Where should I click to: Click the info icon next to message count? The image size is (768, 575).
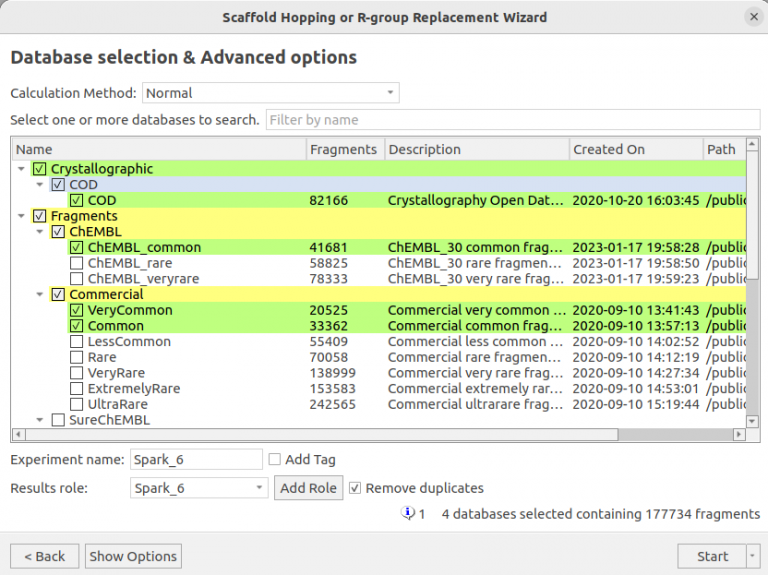408,514
